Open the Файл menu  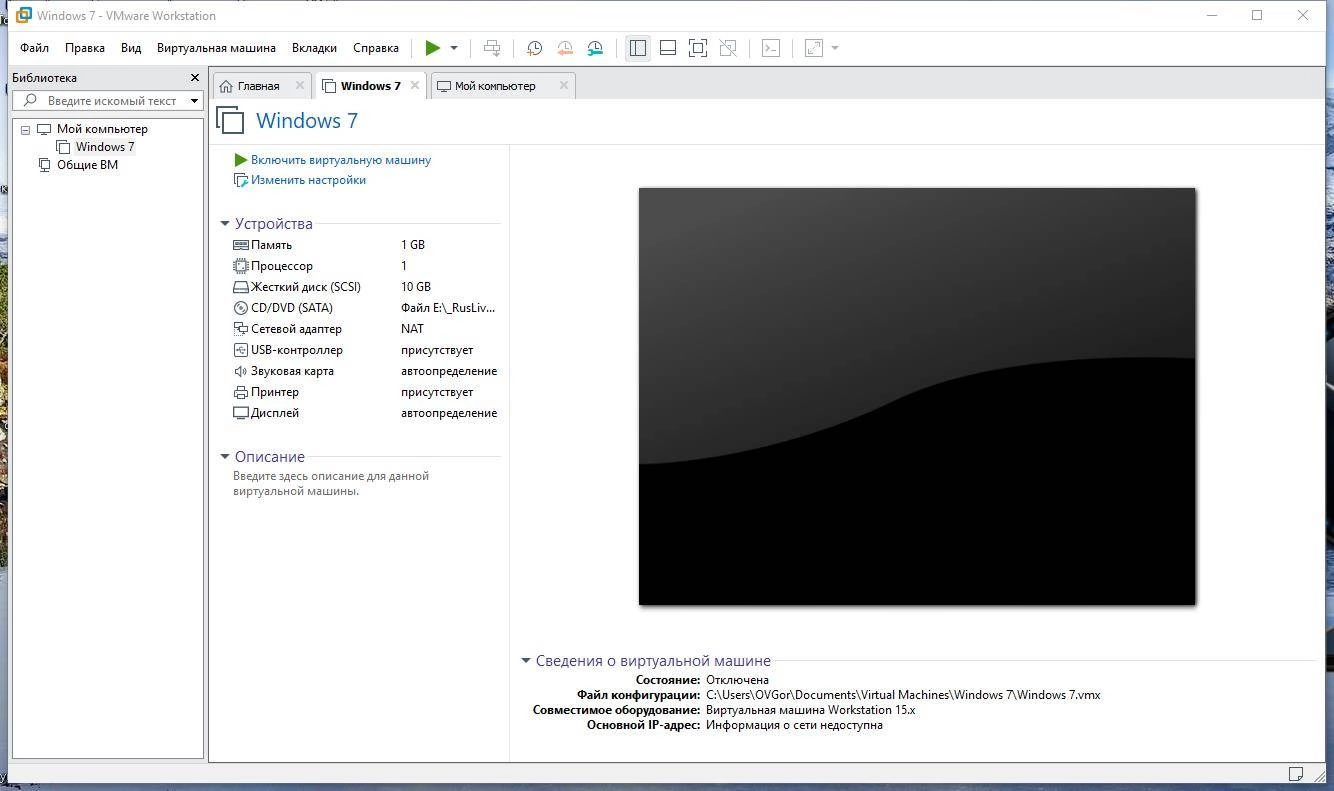click(34, 48)
